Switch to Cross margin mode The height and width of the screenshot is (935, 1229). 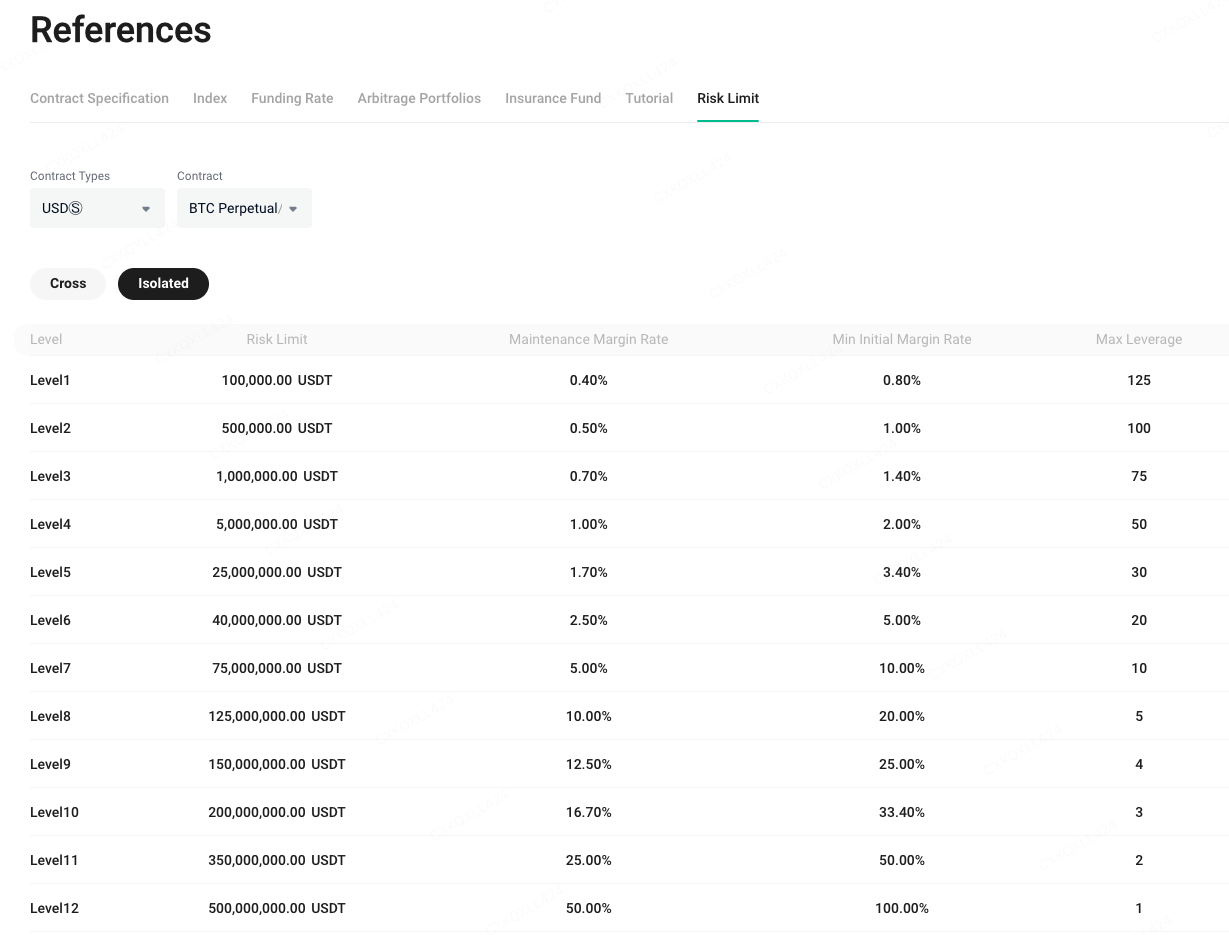click(68, 283)
